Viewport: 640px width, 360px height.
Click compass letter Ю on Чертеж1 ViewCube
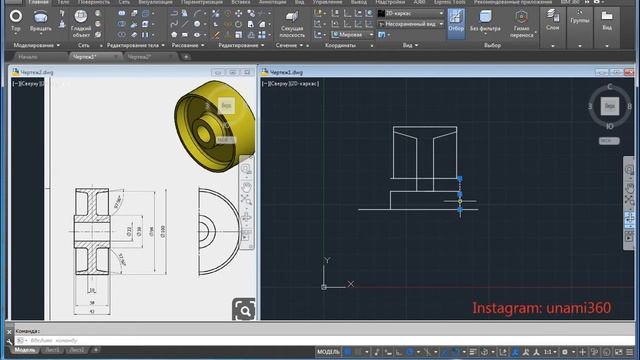tap(609, 127)
